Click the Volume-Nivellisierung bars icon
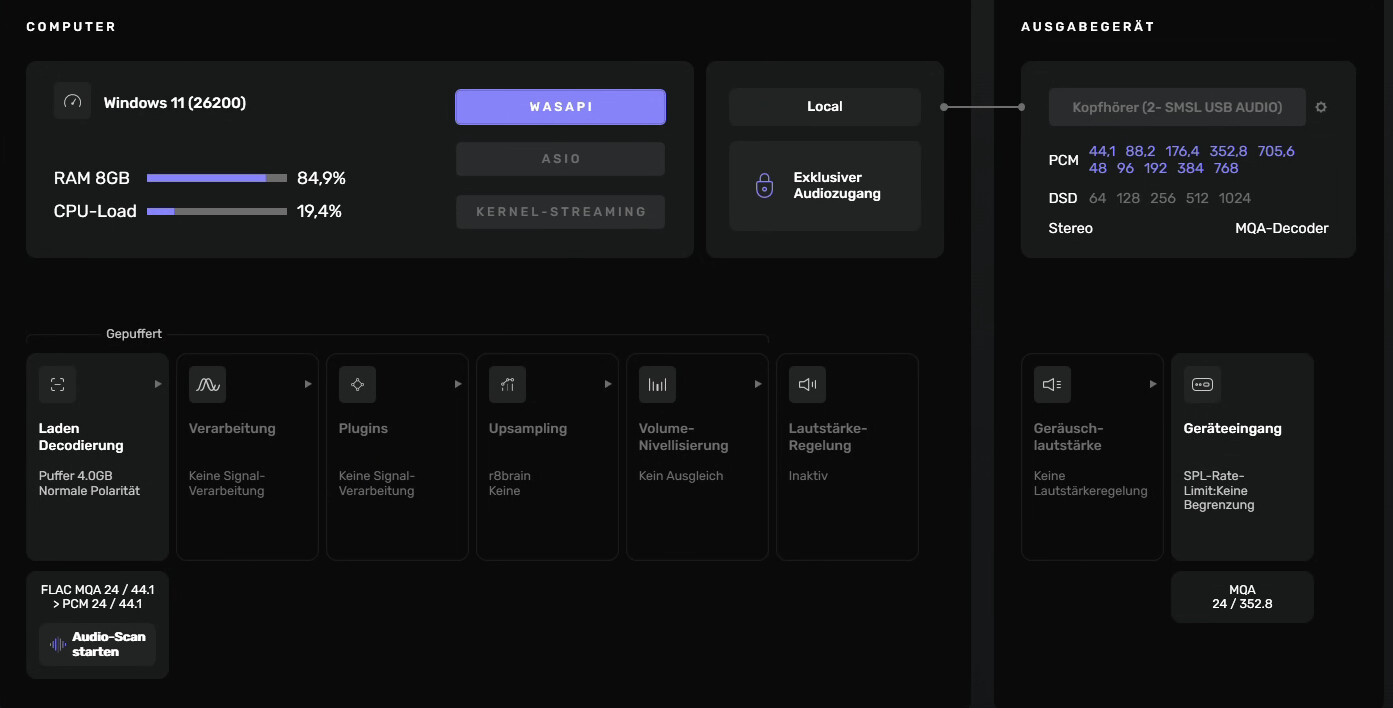Image resolution: width=1393 pixels, height=708 pixels. pos(657,384)
